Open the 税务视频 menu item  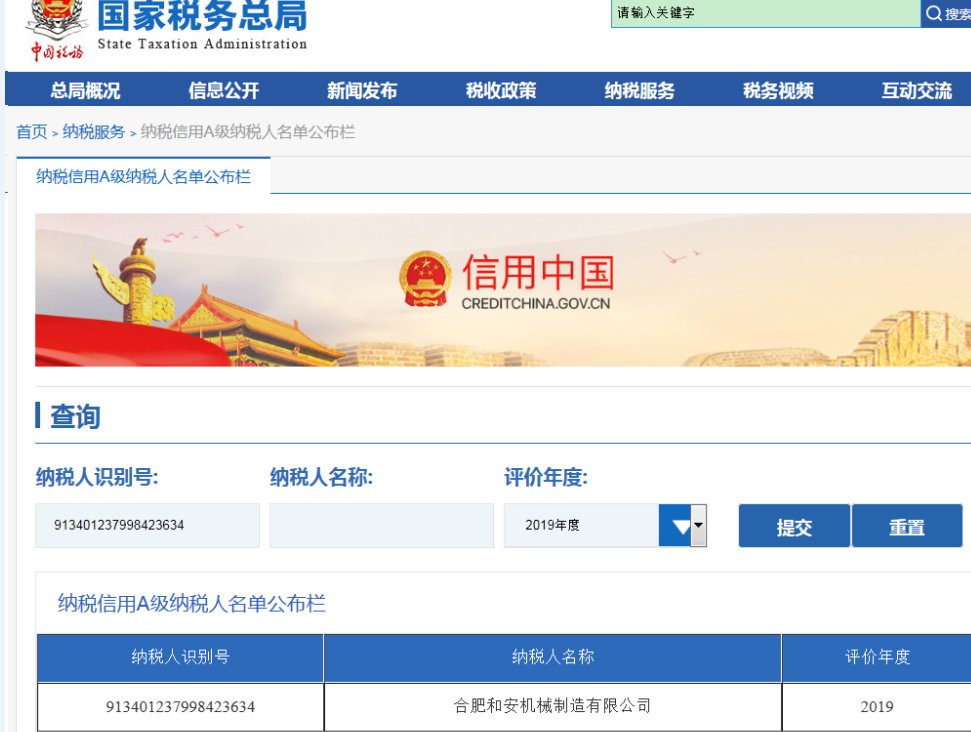(778, 91)
